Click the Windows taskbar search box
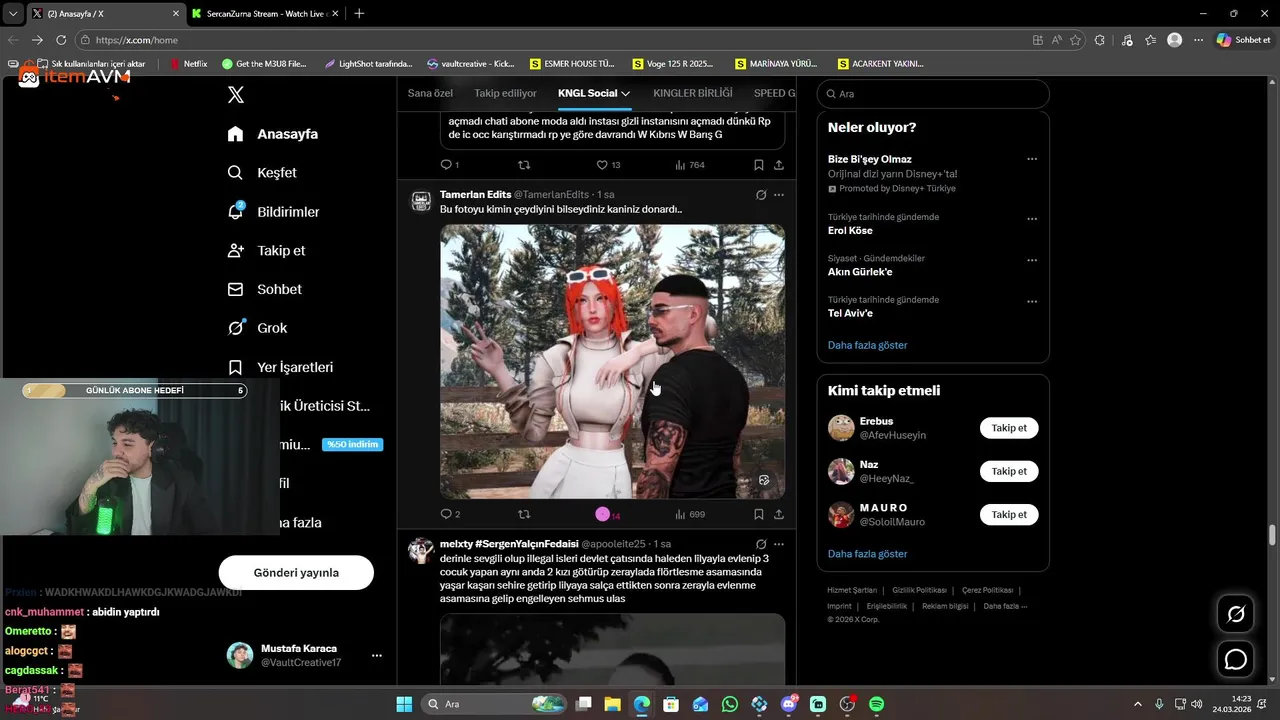 coord(496,704)
